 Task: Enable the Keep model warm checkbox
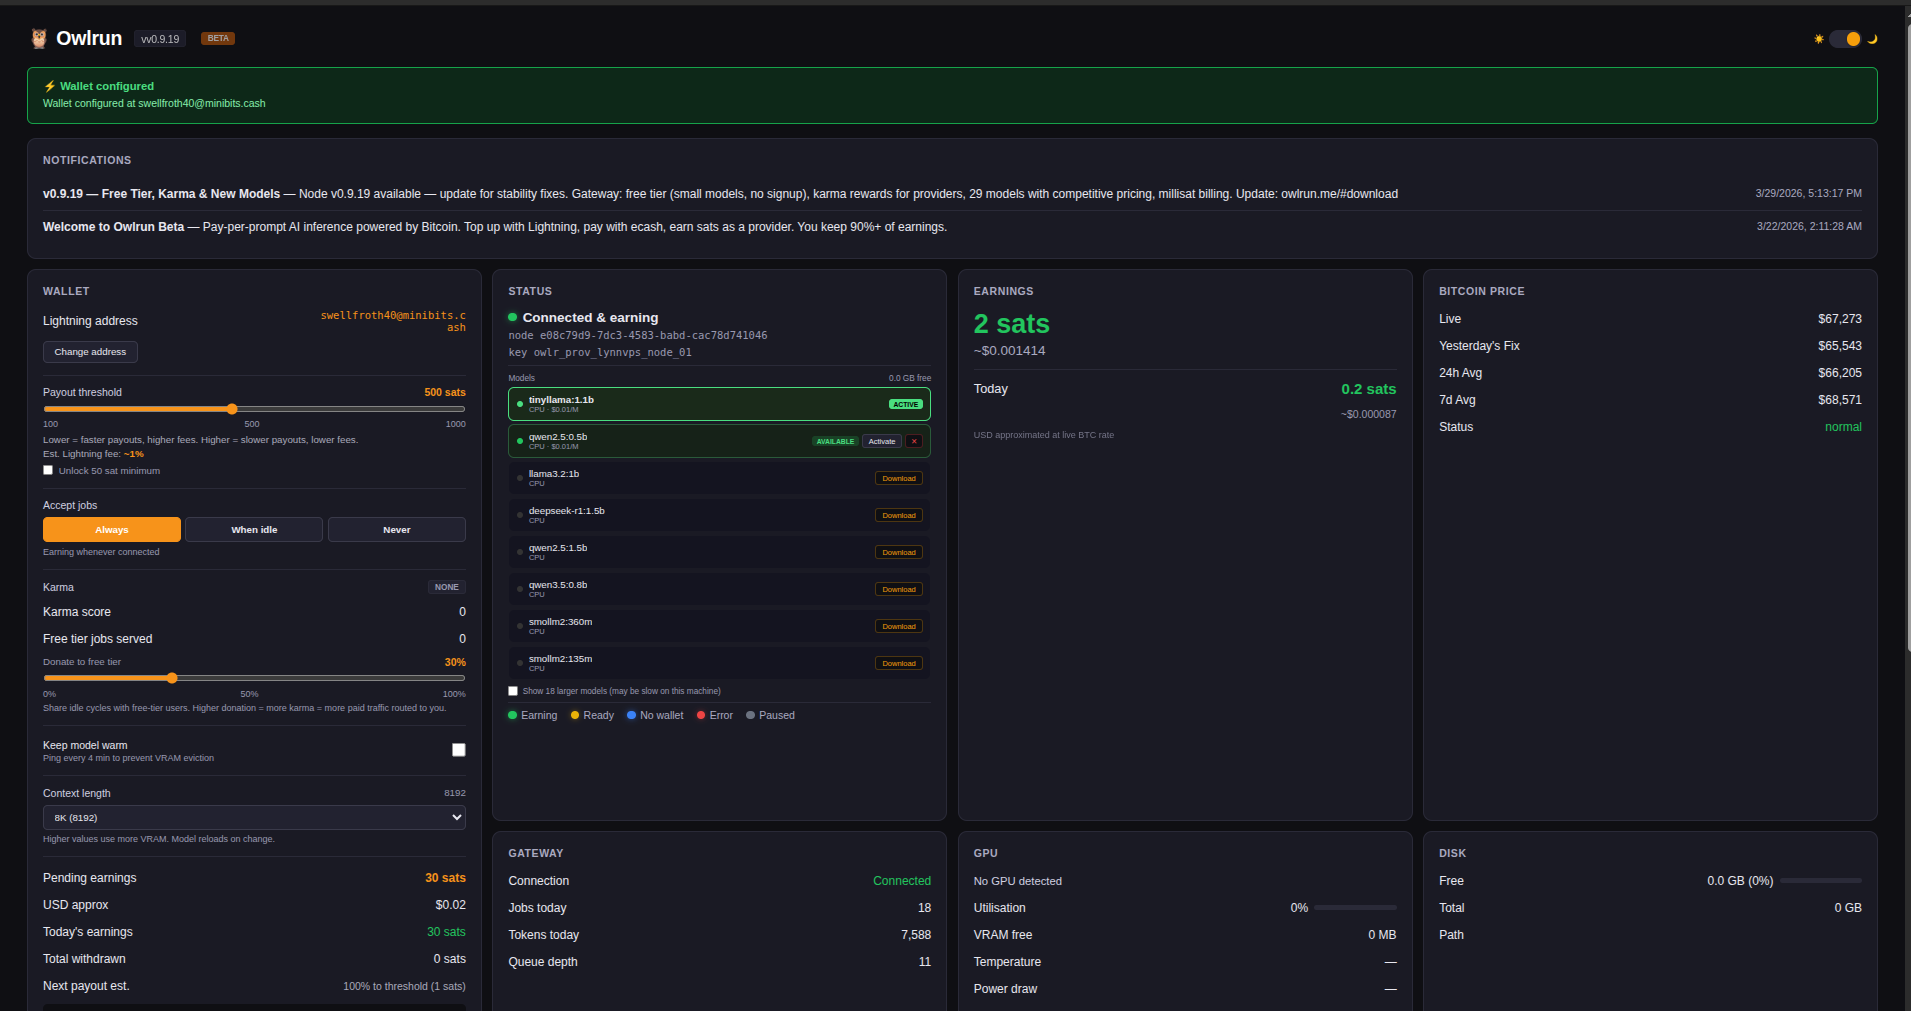click(x=458, y=749)
